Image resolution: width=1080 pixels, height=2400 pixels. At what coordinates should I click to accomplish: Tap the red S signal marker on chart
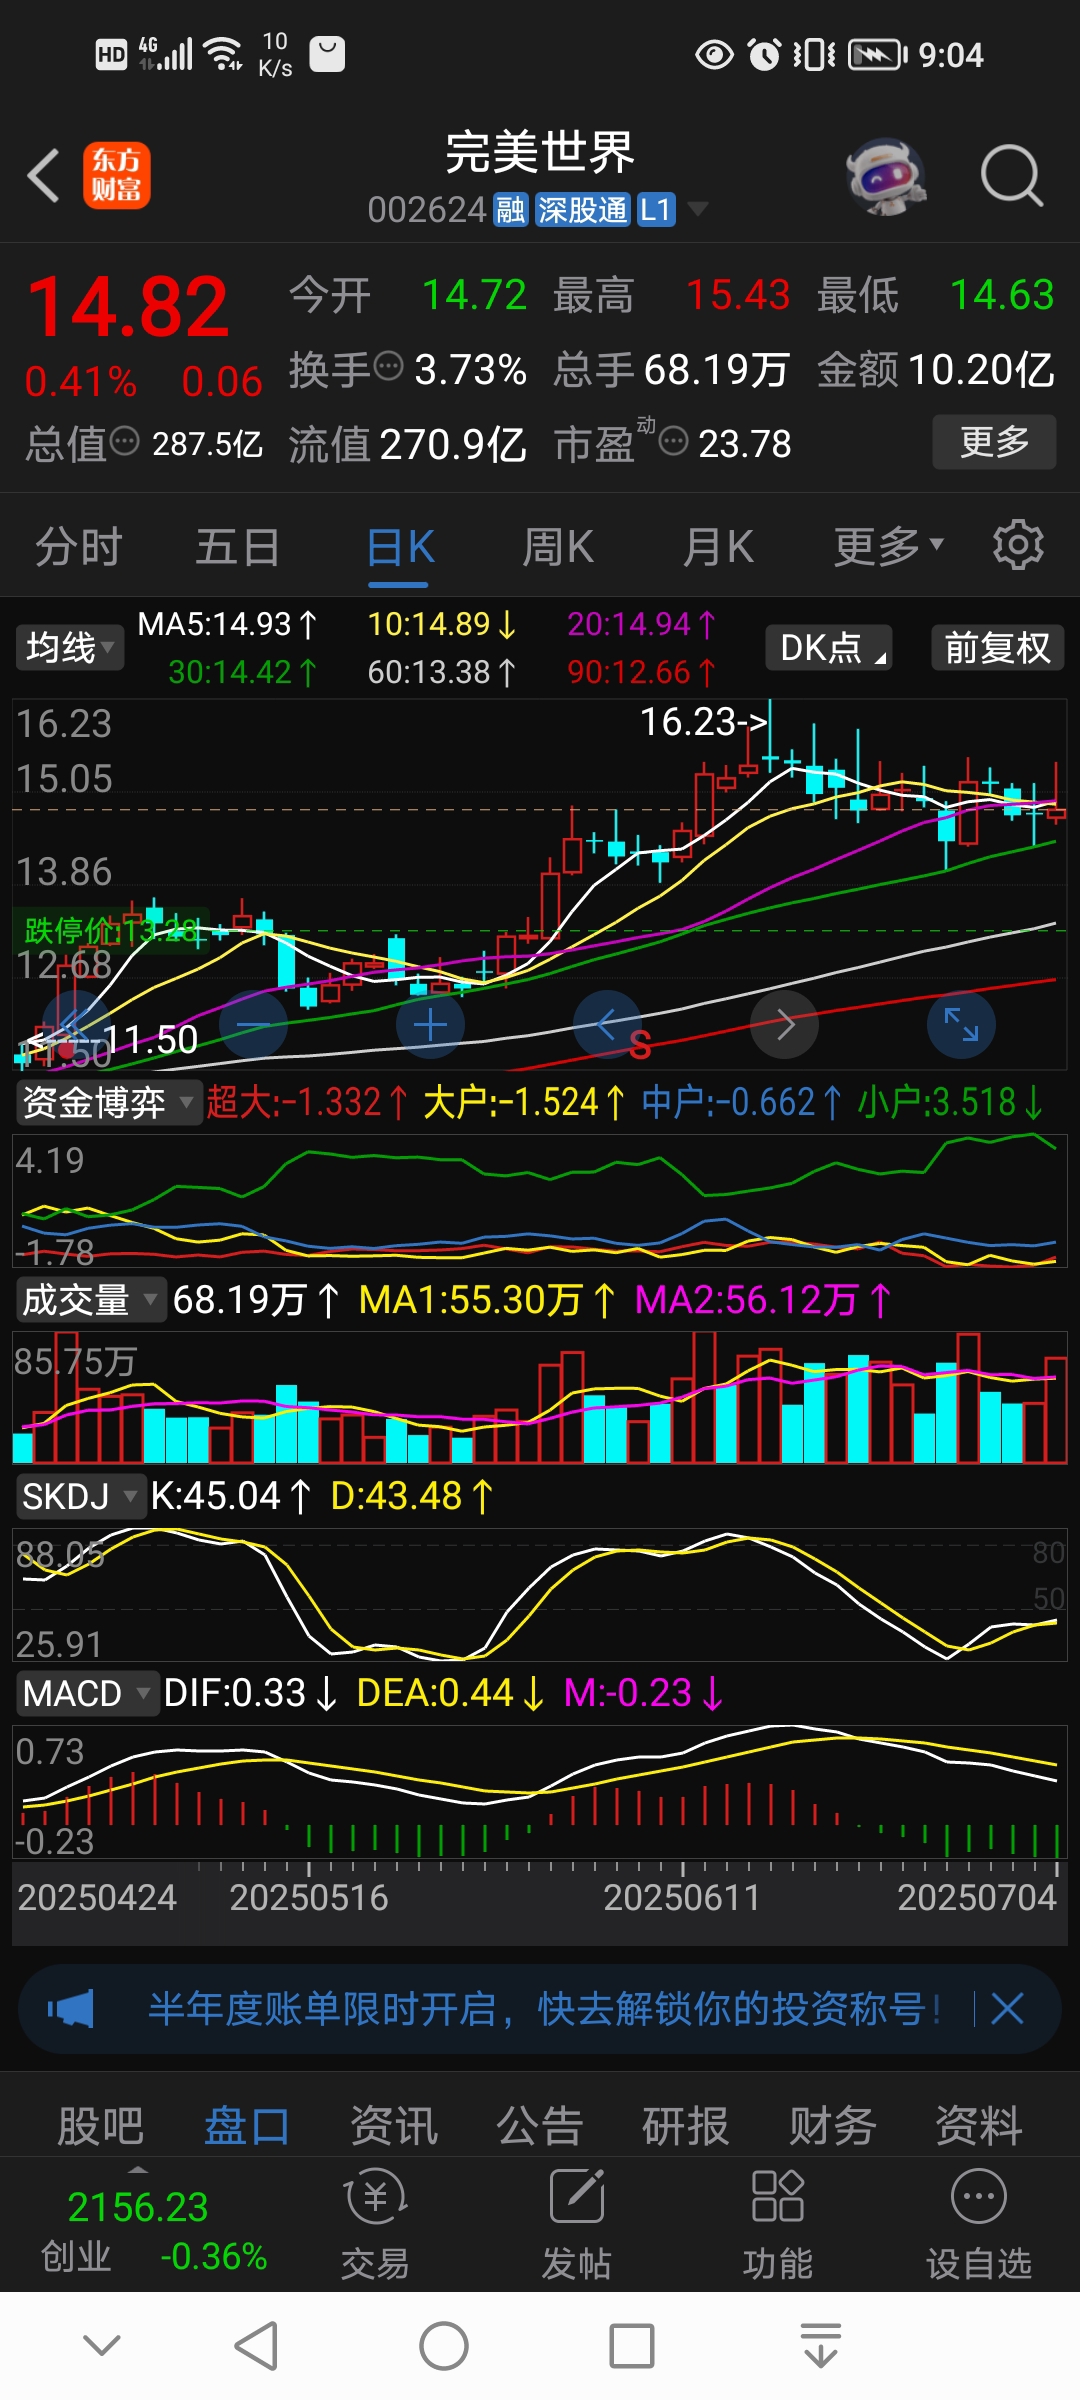pos(640,1045)
